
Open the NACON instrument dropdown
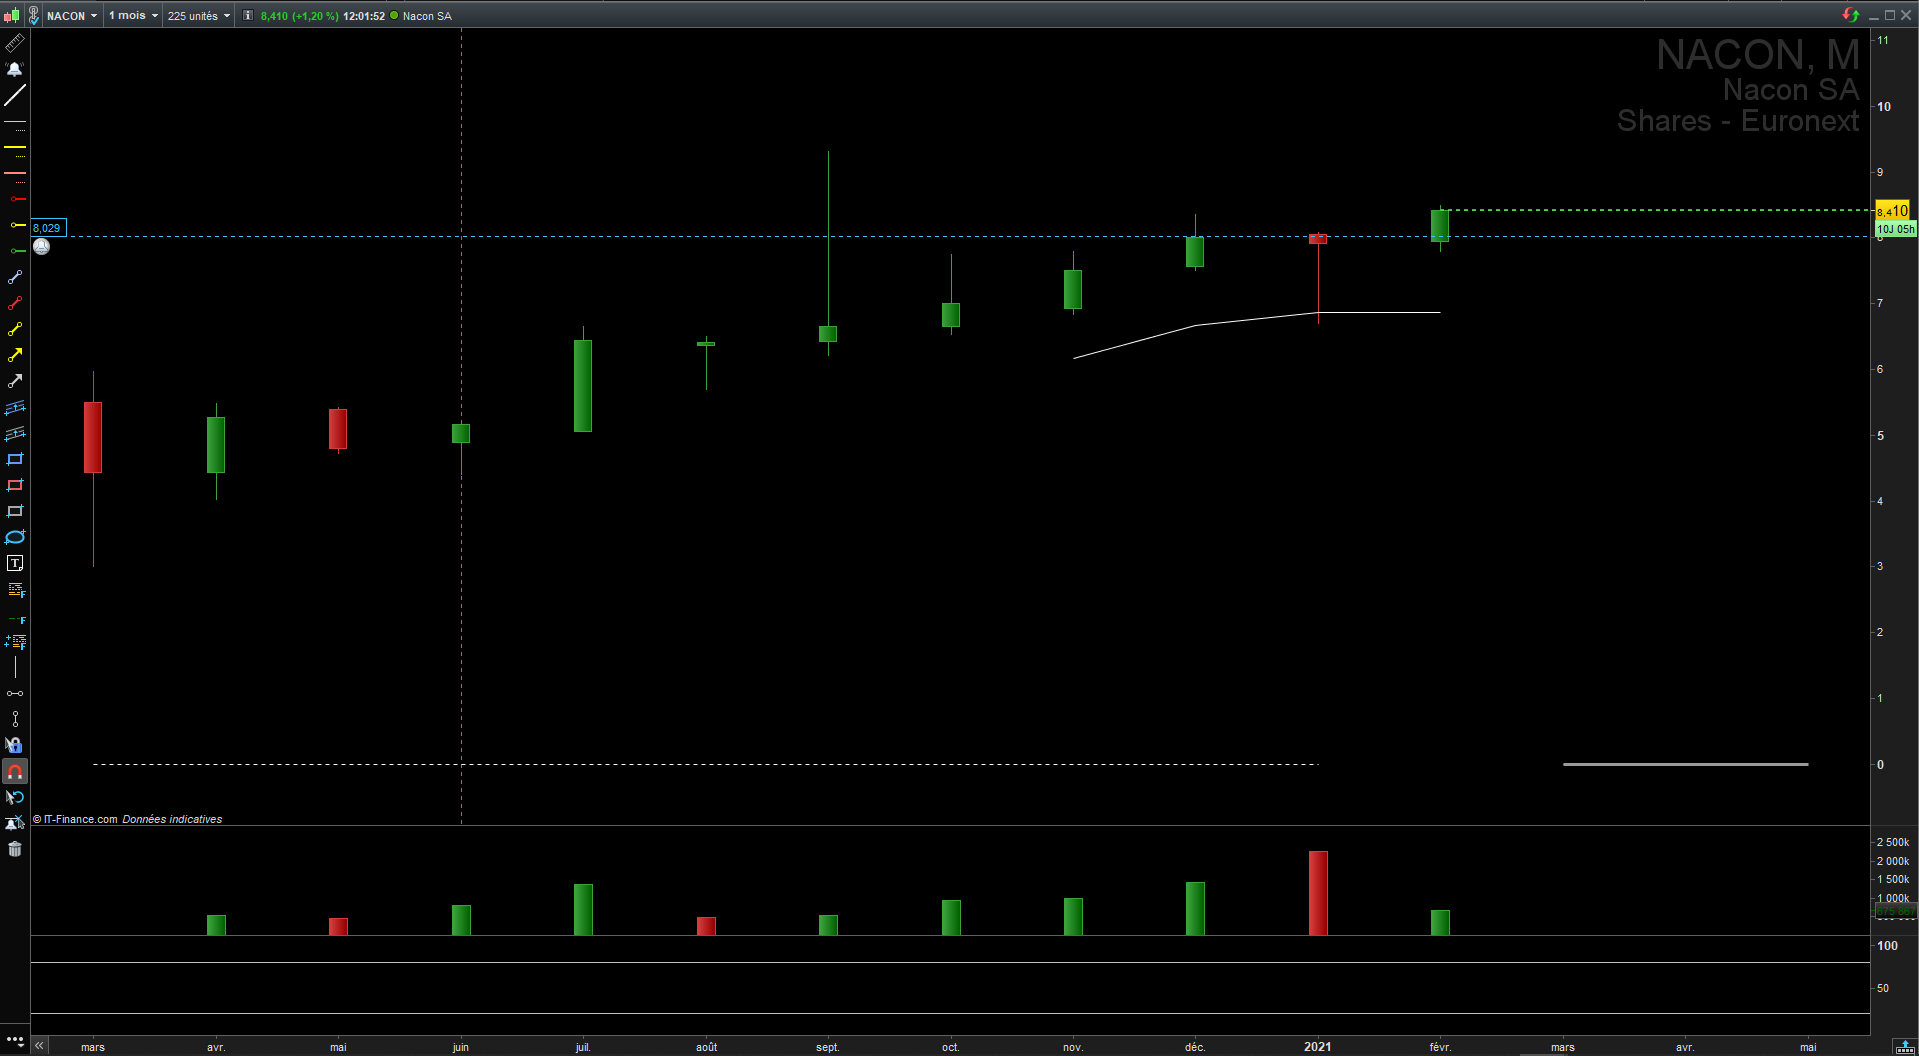[72, 15]
